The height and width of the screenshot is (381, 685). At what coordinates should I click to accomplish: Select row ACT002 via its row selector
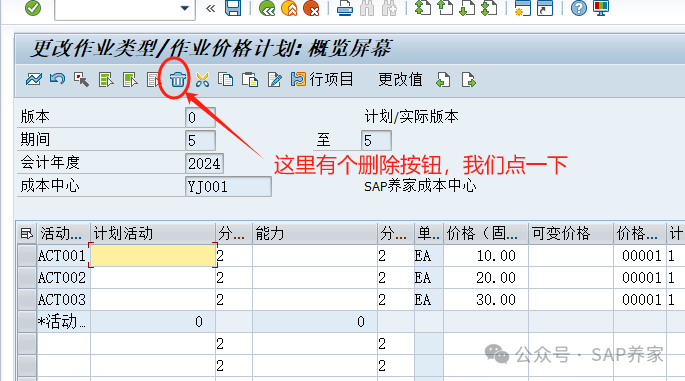click(27, 277)
